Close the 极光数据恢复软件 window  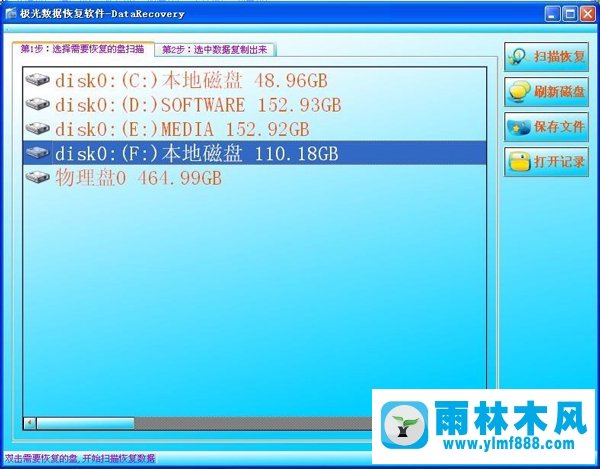click(x=588, y=14)
